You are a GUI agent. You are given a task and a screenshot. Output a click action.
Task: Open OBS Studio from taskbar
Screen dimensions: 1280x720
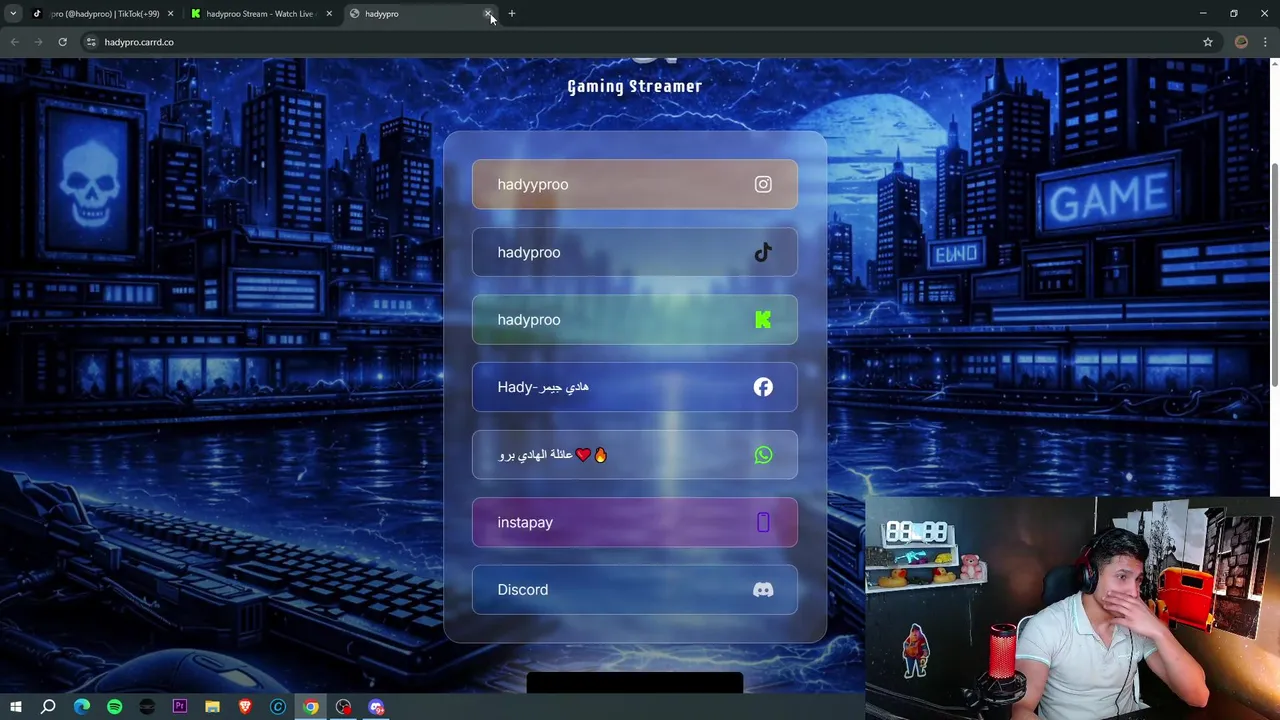(344, 707)
